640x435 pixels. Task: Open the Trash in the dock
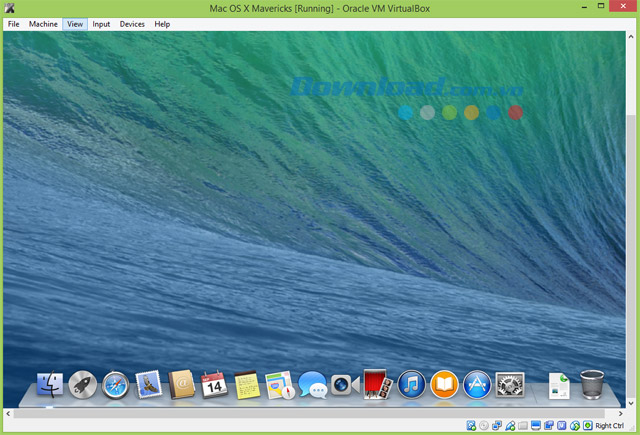(592, 385)
